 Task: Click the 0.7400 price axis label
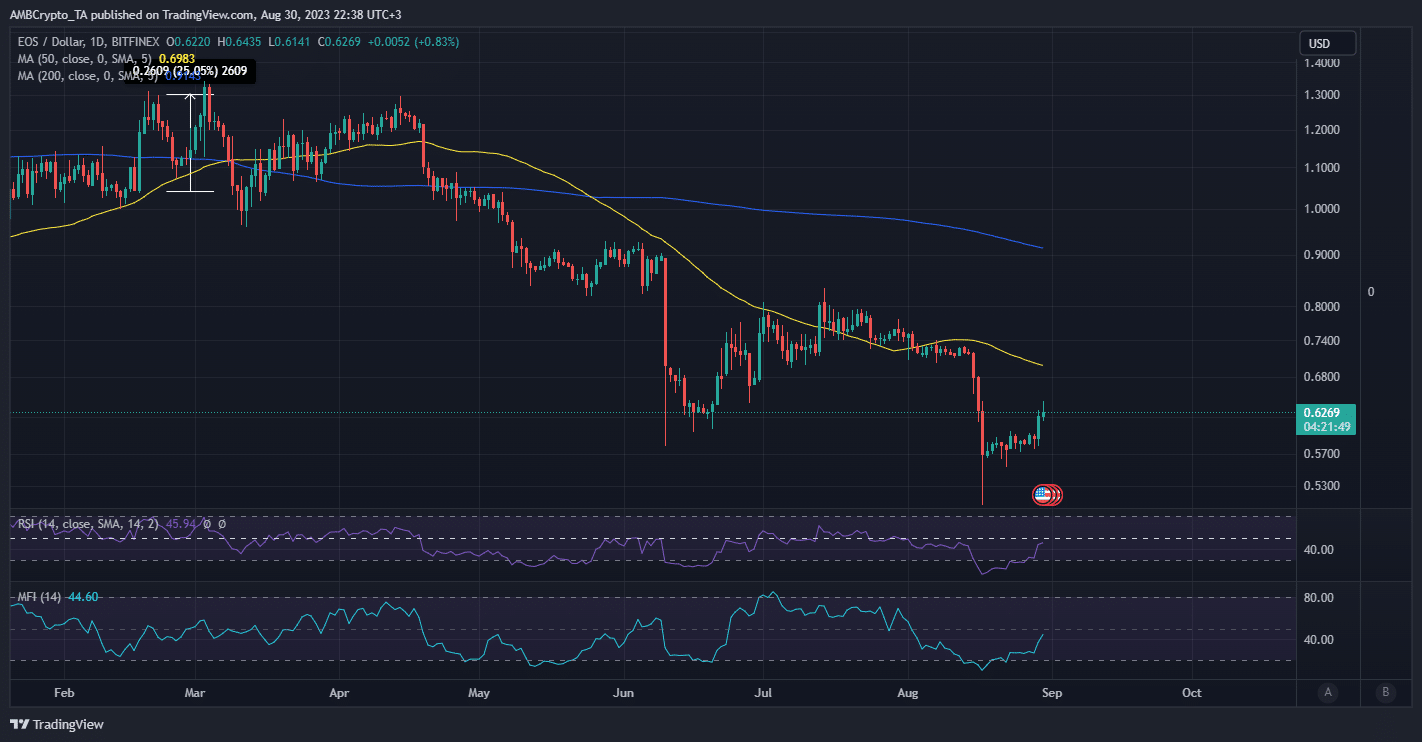(1323, 341)
